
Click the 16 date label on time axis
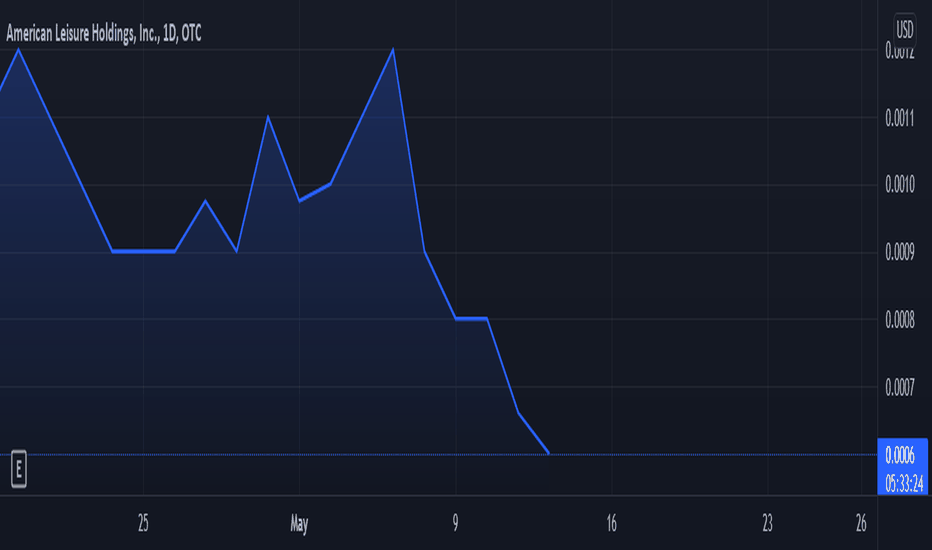[612, 523]
